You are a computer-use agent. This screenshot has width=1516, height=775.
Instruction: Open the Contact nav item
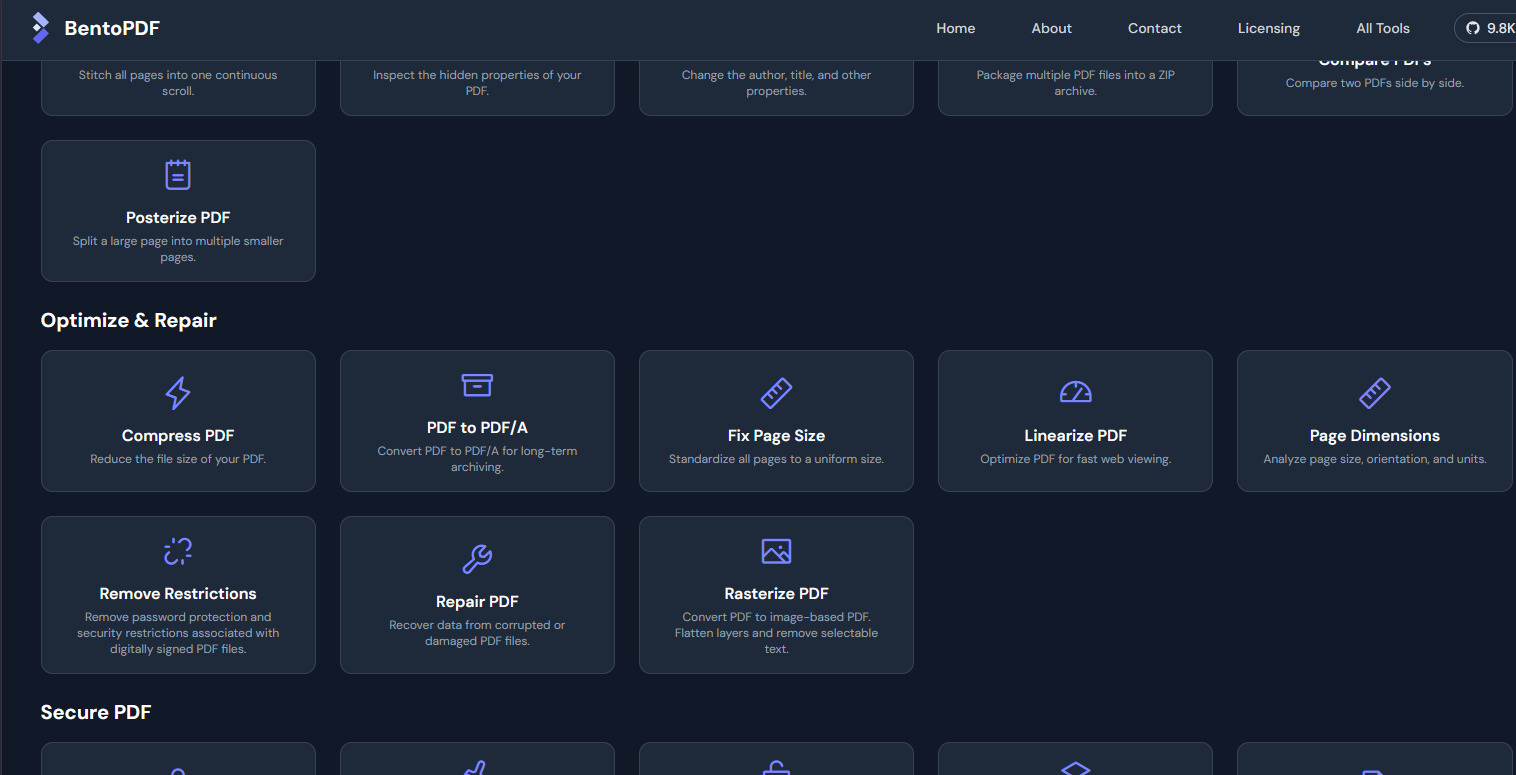click(x=1154, y=28)
